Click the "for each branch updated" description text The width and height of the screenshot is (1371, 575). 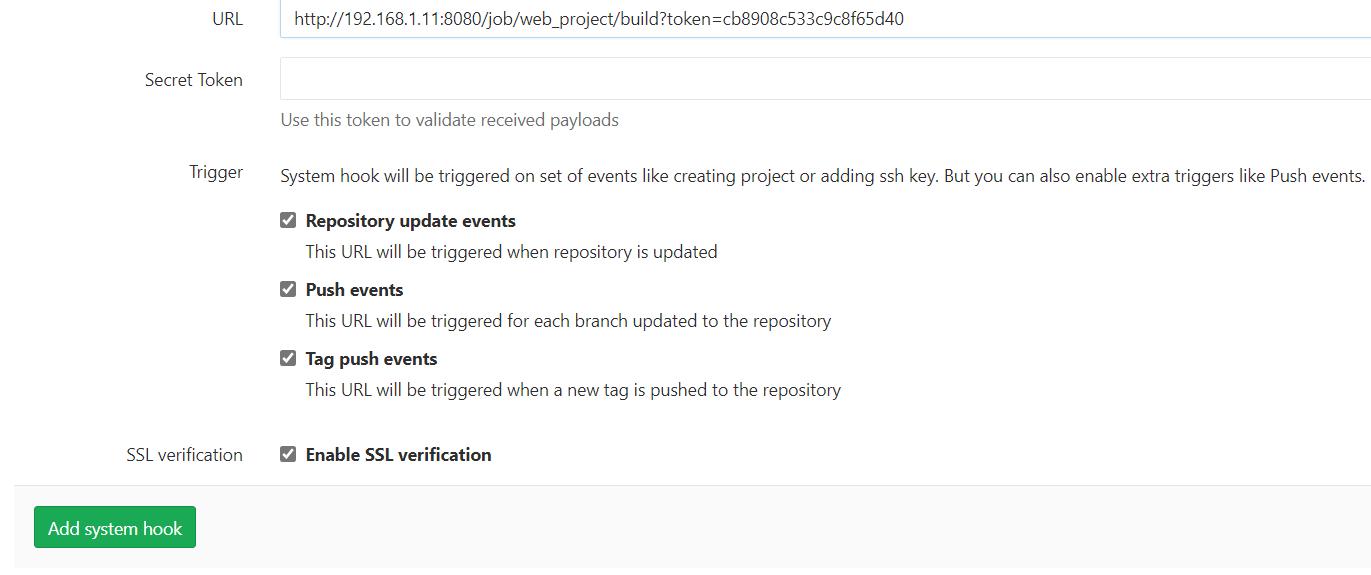tap(568, 321)
